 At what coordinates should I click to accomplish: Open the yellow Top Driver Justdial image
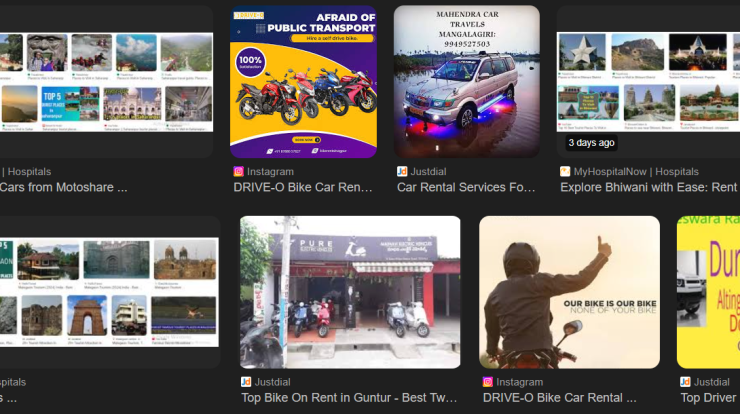click(708, 292)
